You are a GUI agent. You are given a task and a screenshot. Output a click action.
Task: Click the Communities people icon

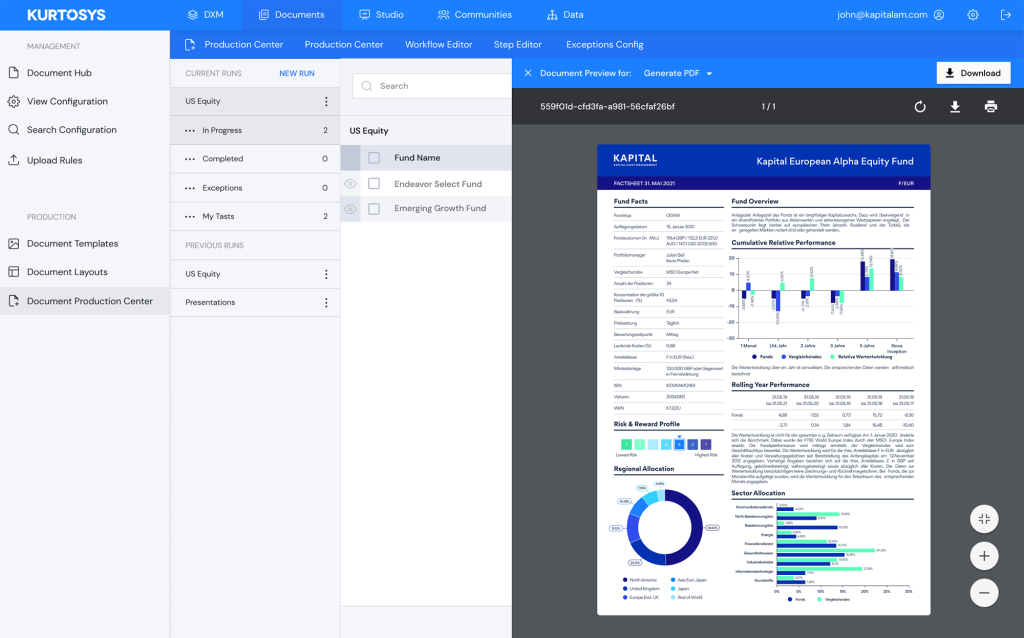click(x=443, y=14)
